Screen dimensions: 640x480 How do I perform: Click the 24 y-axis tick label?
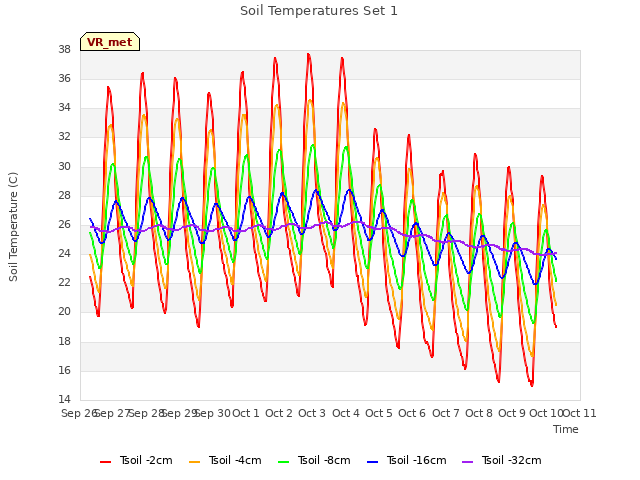coord(64,254)
